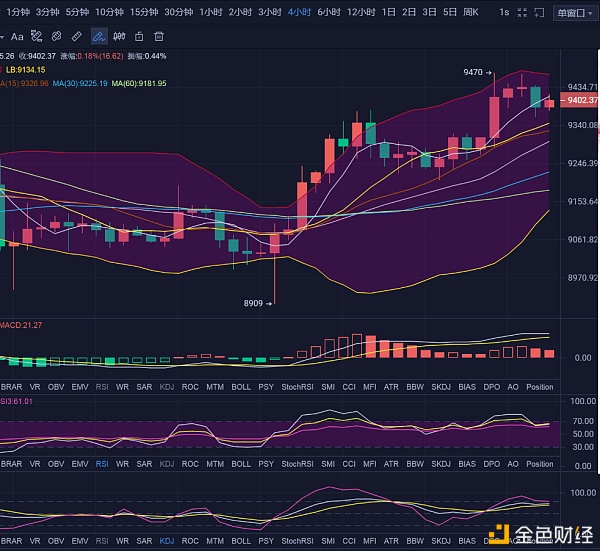This screenshot has height=551, width=600.
Task: Select the active 4小时 timeframe
Action: coord(300,12)
